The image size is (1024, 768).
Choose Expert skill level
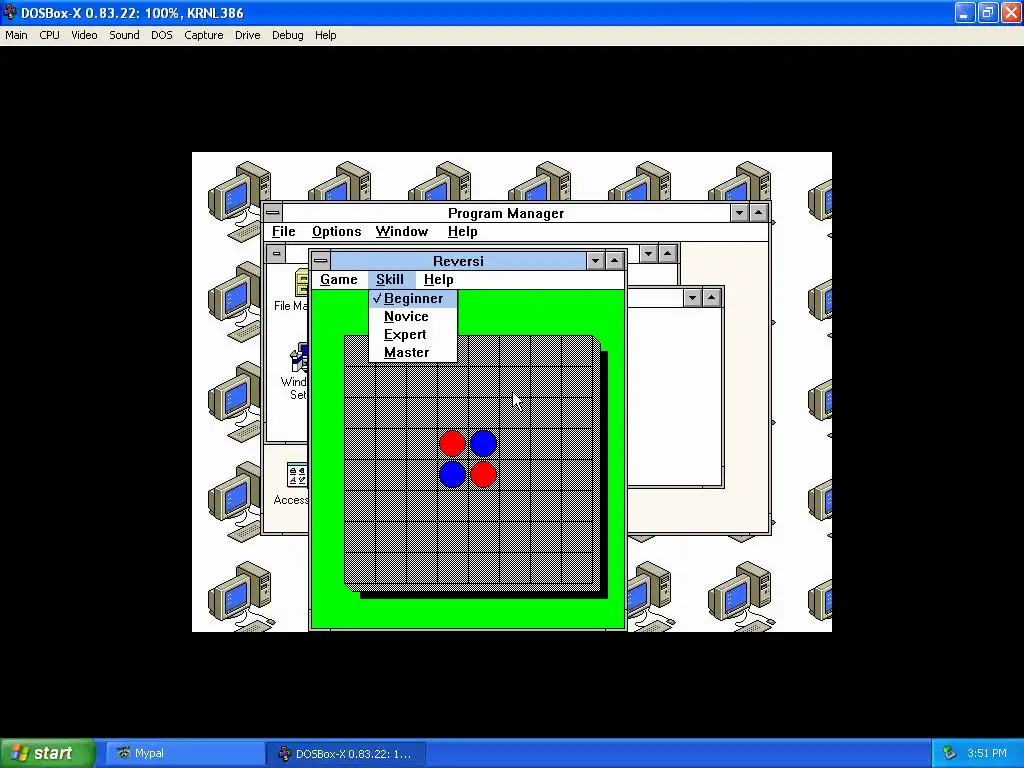(x=413, y=334)
